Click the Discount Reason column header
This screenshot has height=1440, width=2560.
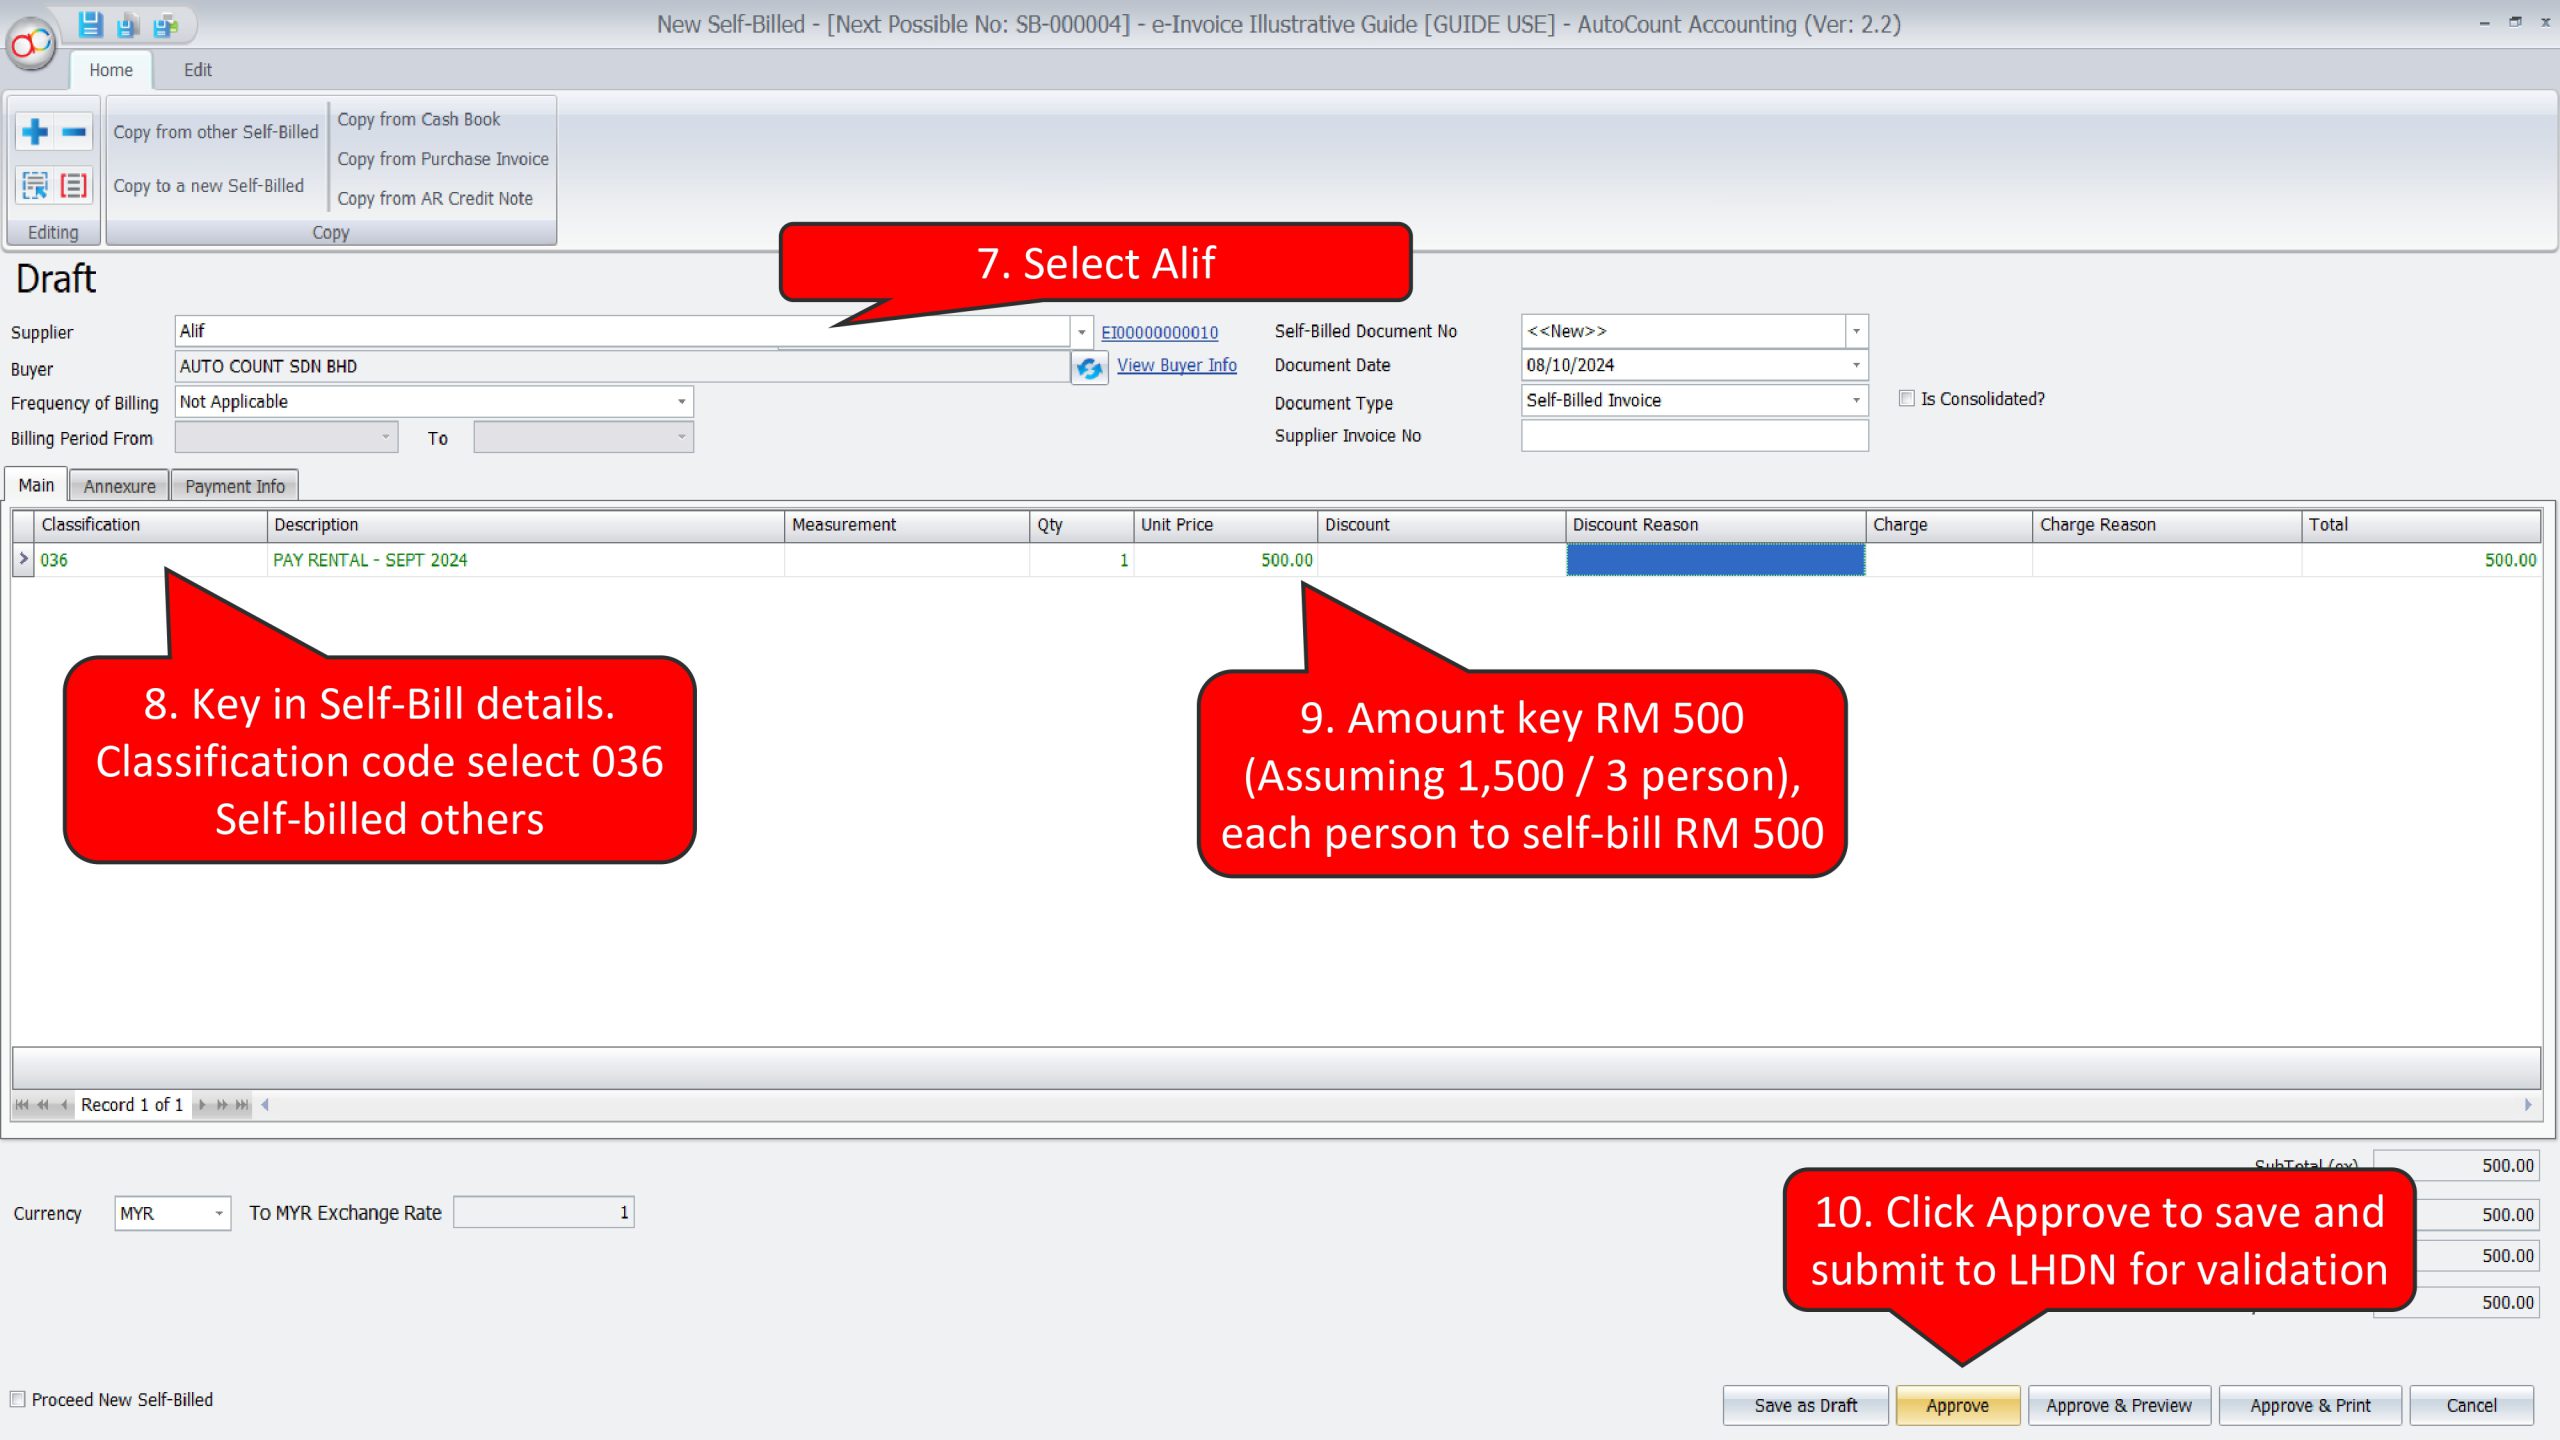1715,525
